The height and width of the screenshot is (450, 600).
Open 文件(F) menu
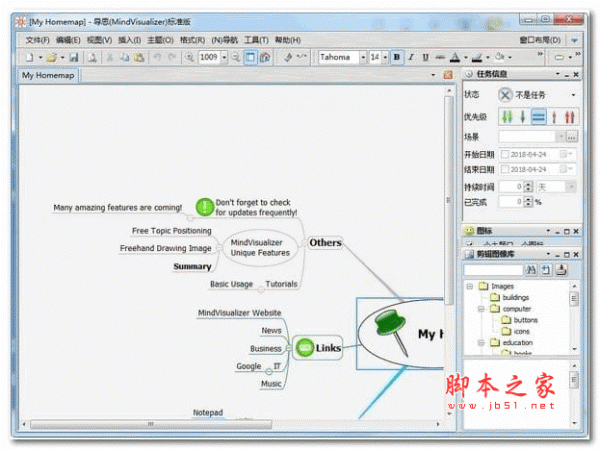(38, 40)
